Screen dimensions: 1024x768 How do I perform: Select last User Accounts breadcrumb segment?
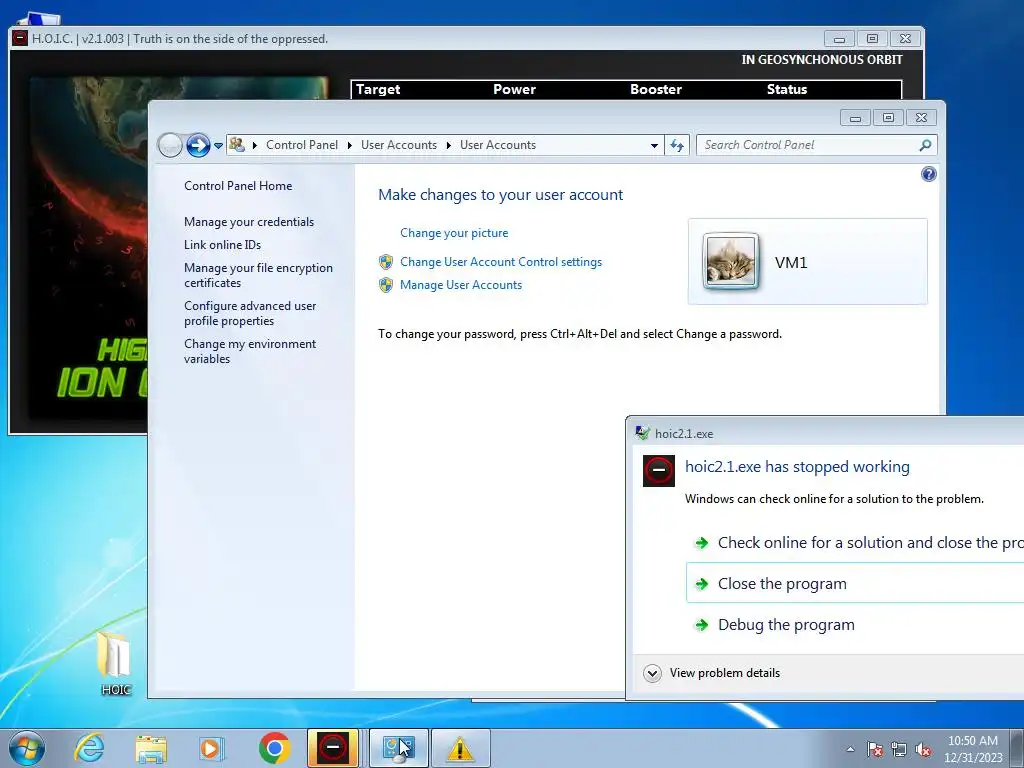coord(498,145)
